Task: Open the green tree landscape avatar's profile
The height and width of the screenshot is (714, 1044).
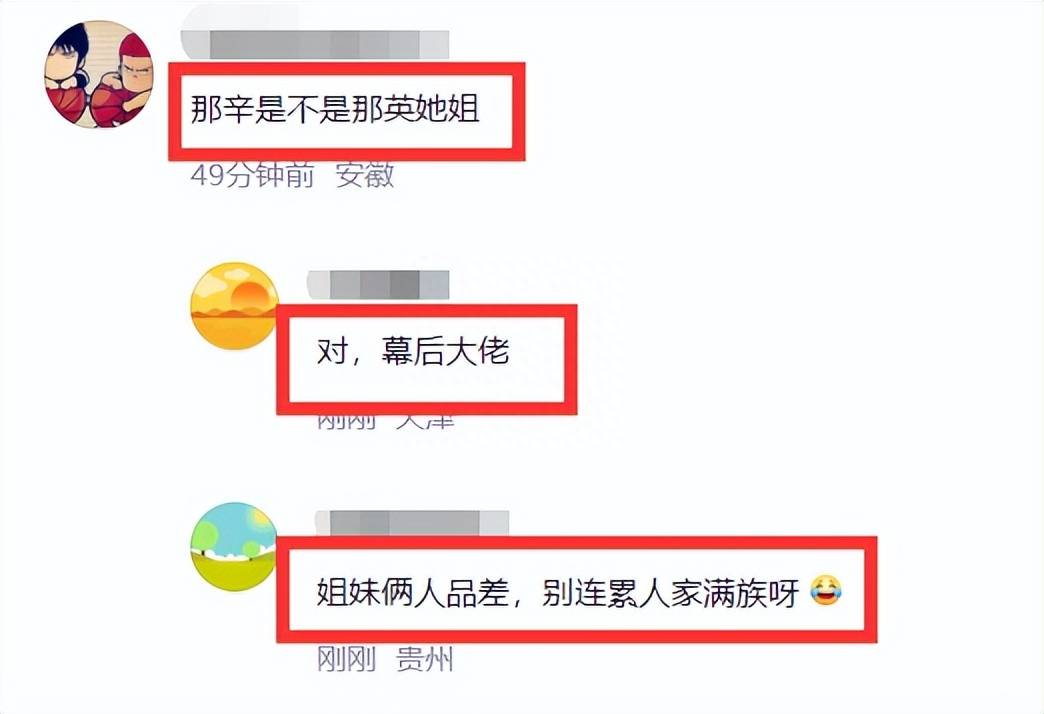Action: point(234,546)
